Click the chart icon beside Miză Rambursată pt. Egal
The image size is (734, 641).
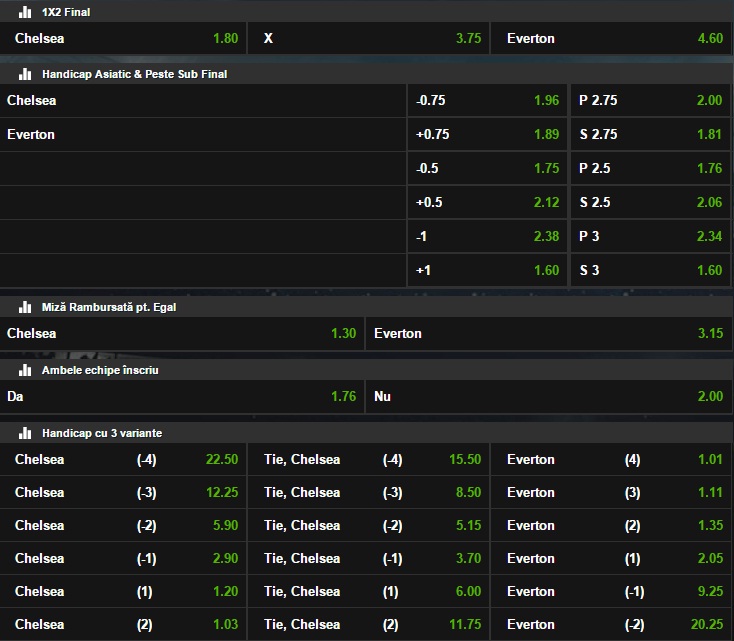click(25, 307)
